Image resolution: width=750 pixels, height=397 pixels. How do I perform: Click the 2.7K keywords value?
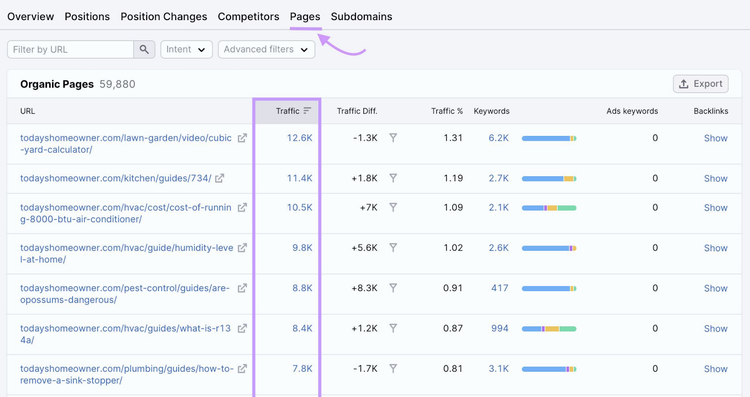498,178
